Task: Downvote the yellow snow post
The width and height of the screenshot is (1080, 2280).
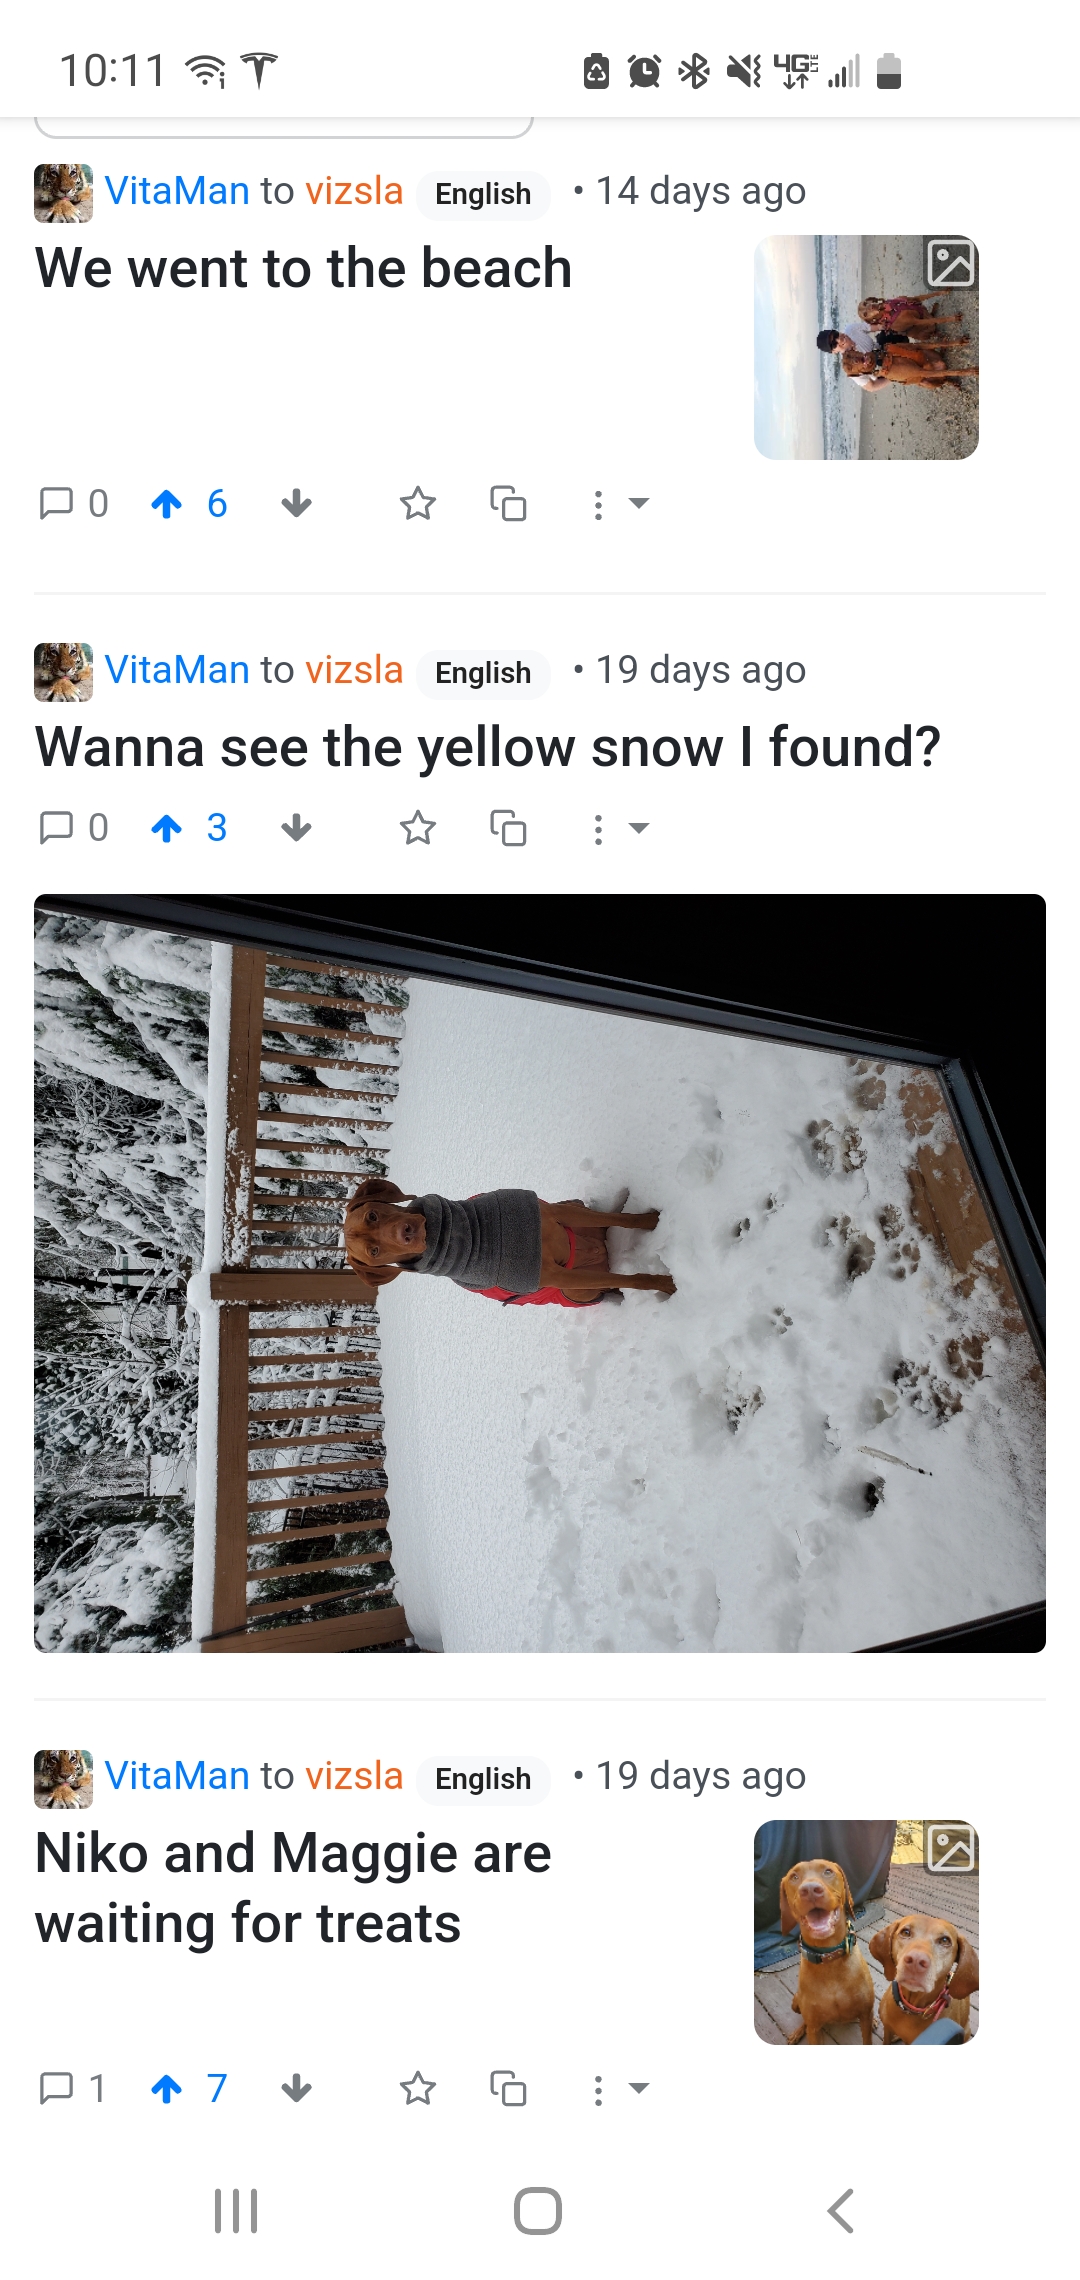Action: click(x=296, y=828)
